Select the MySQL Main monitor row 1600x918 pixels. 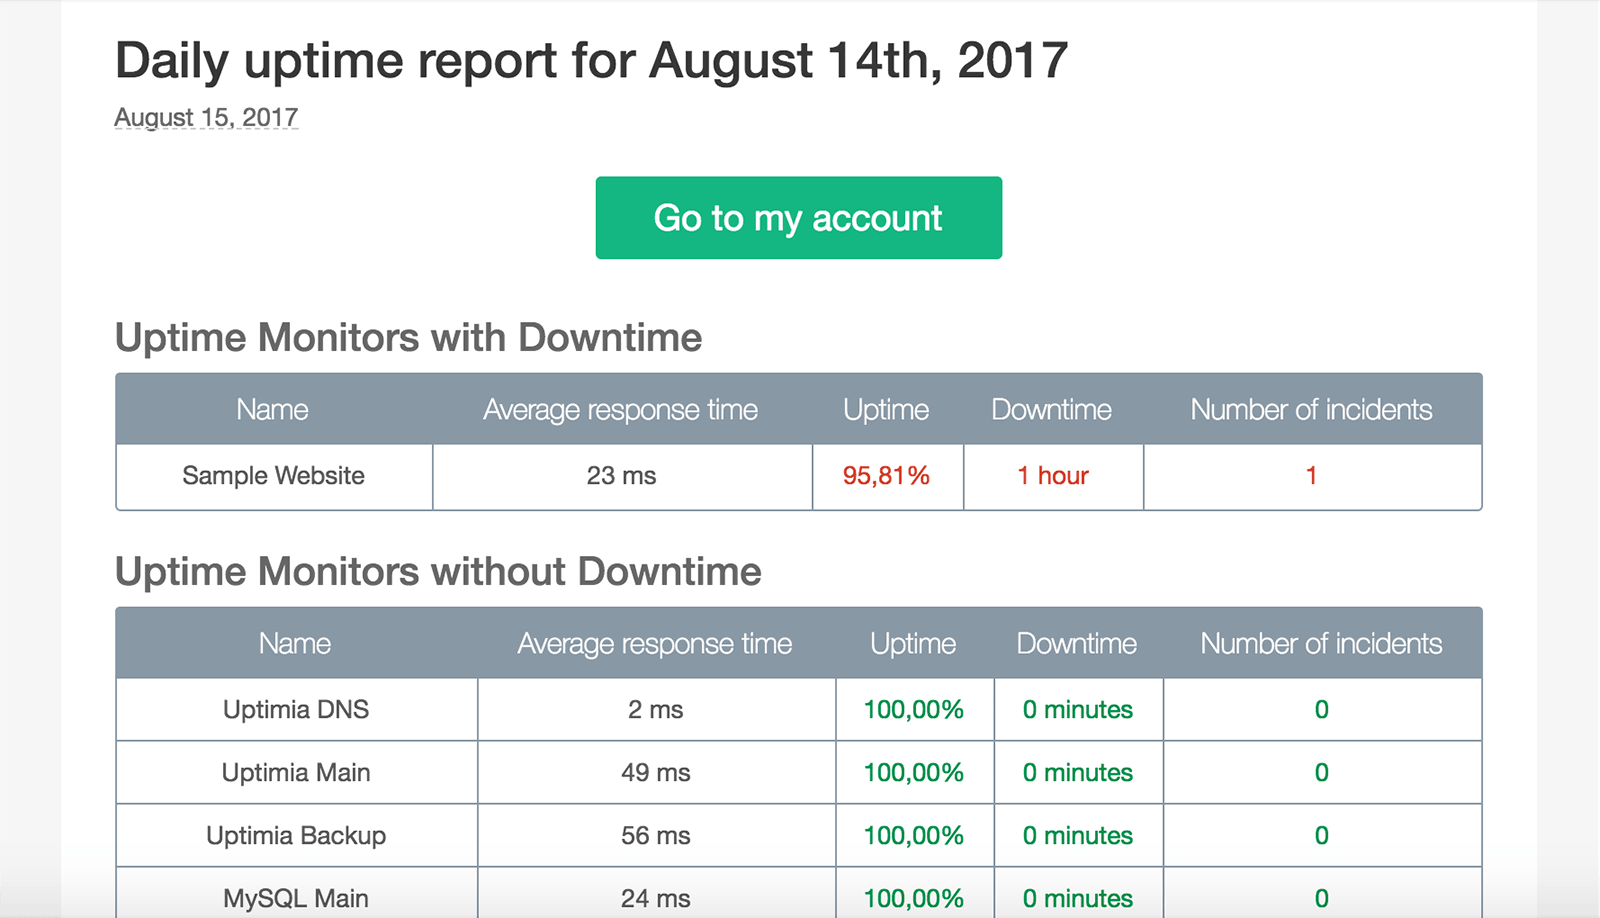294,897
